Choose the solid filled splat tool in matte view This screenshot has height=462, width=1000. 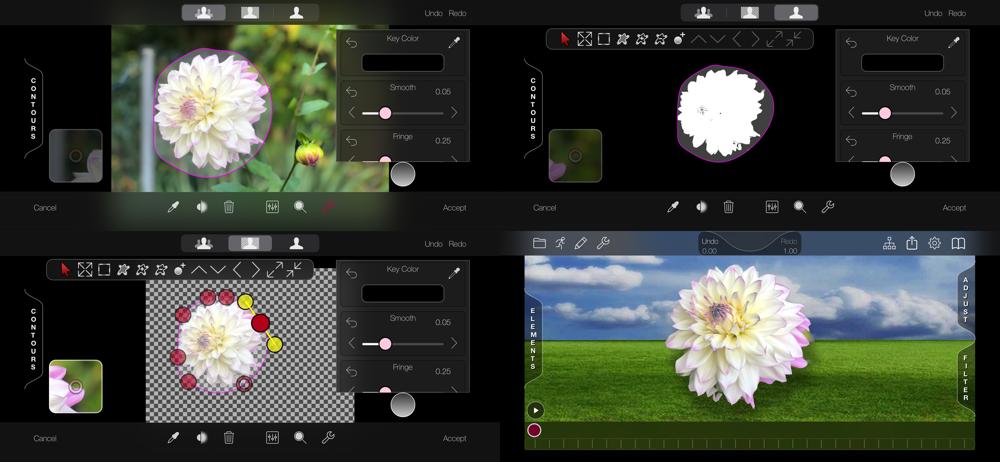[x=623, y=39]
